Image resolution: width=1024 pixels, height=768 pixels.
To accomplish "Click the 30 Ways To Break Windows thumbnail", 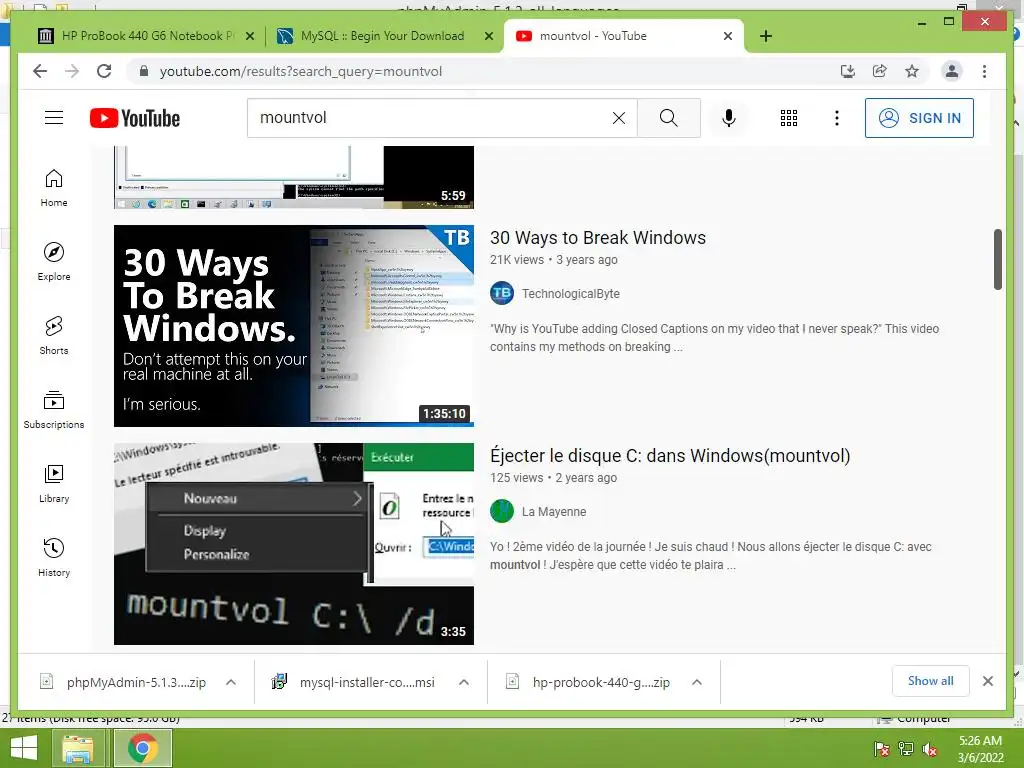I will (294, 326).
